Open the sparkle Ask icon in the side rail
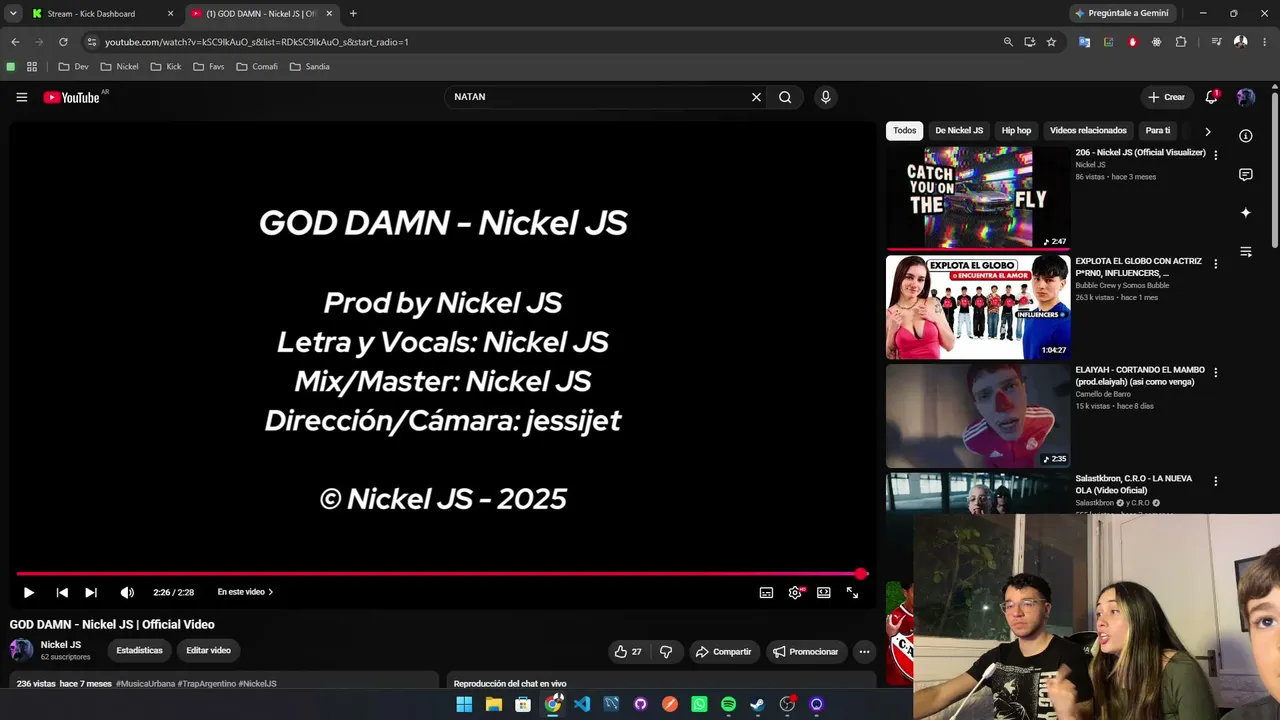1280x720 pixels. tap(1245, 213)
